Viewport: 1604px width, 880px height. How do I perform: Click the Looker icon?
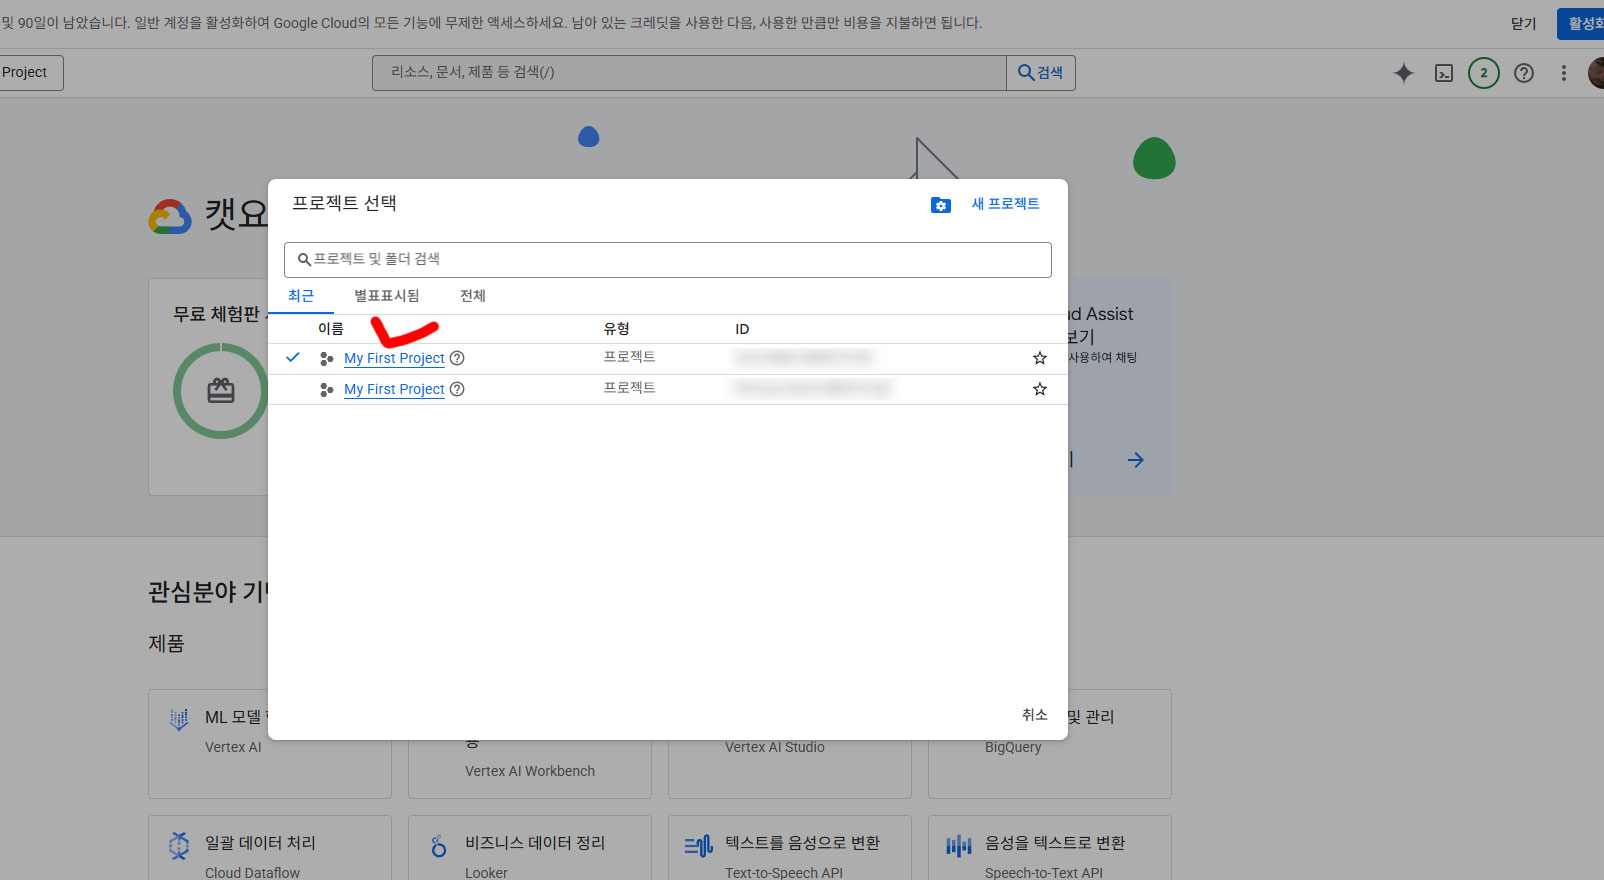pos(439,846)
